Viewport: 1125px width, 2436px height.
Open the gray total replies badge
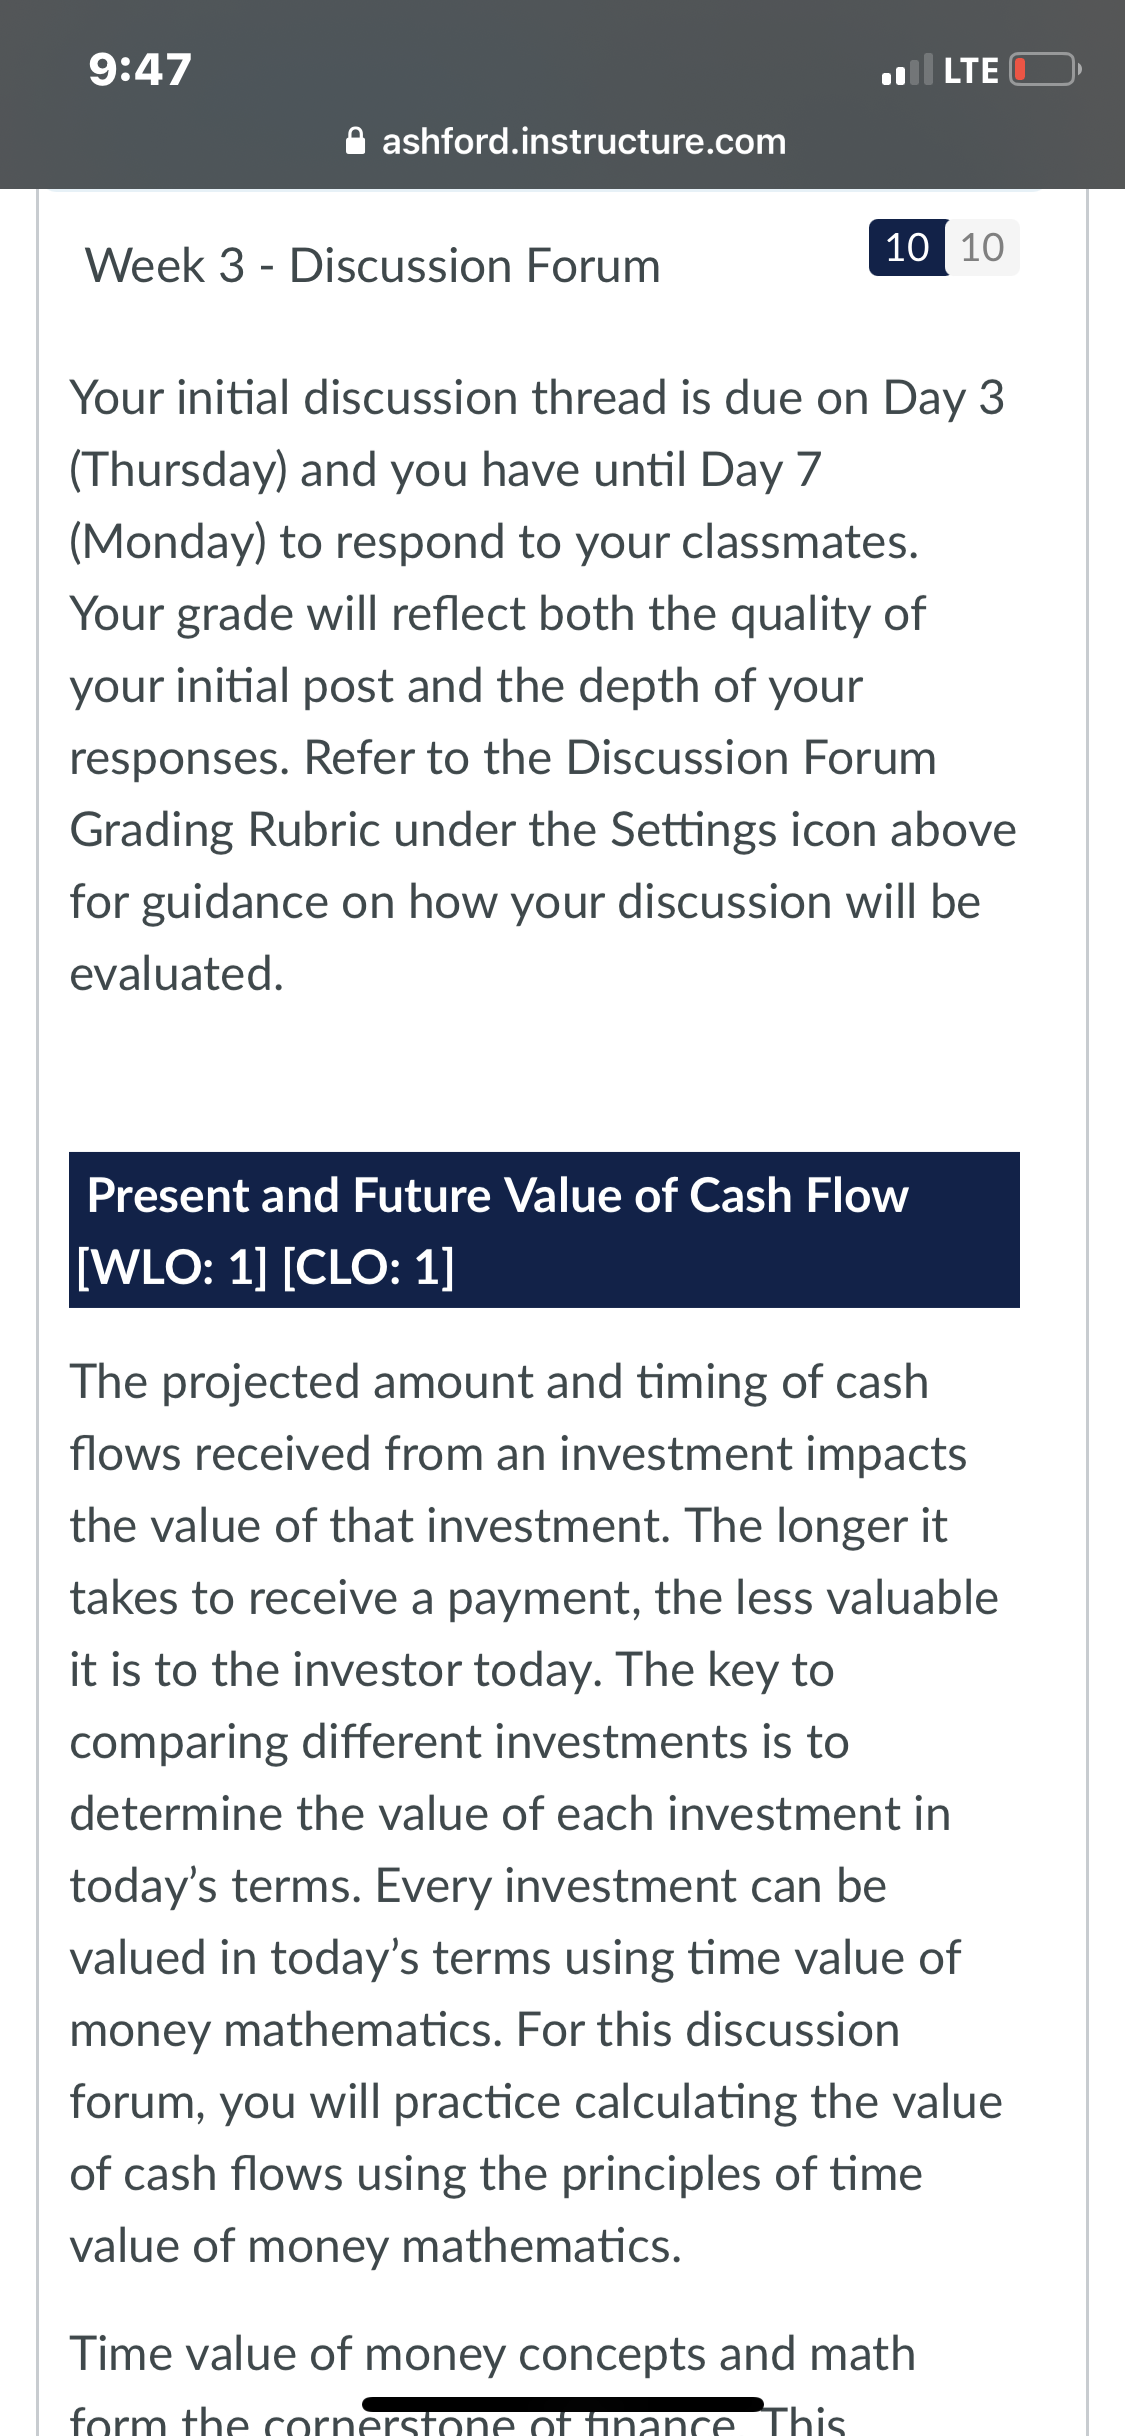[982, 248]
